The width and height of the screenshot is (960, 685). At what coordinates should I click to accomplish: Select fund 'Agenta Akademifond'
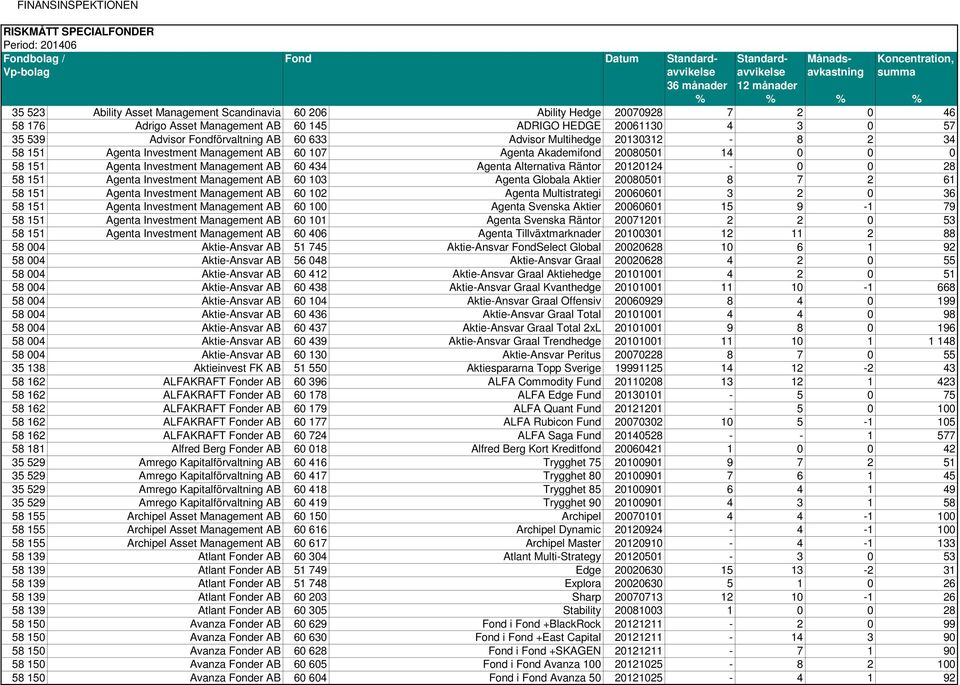click(x=550, y=153)
